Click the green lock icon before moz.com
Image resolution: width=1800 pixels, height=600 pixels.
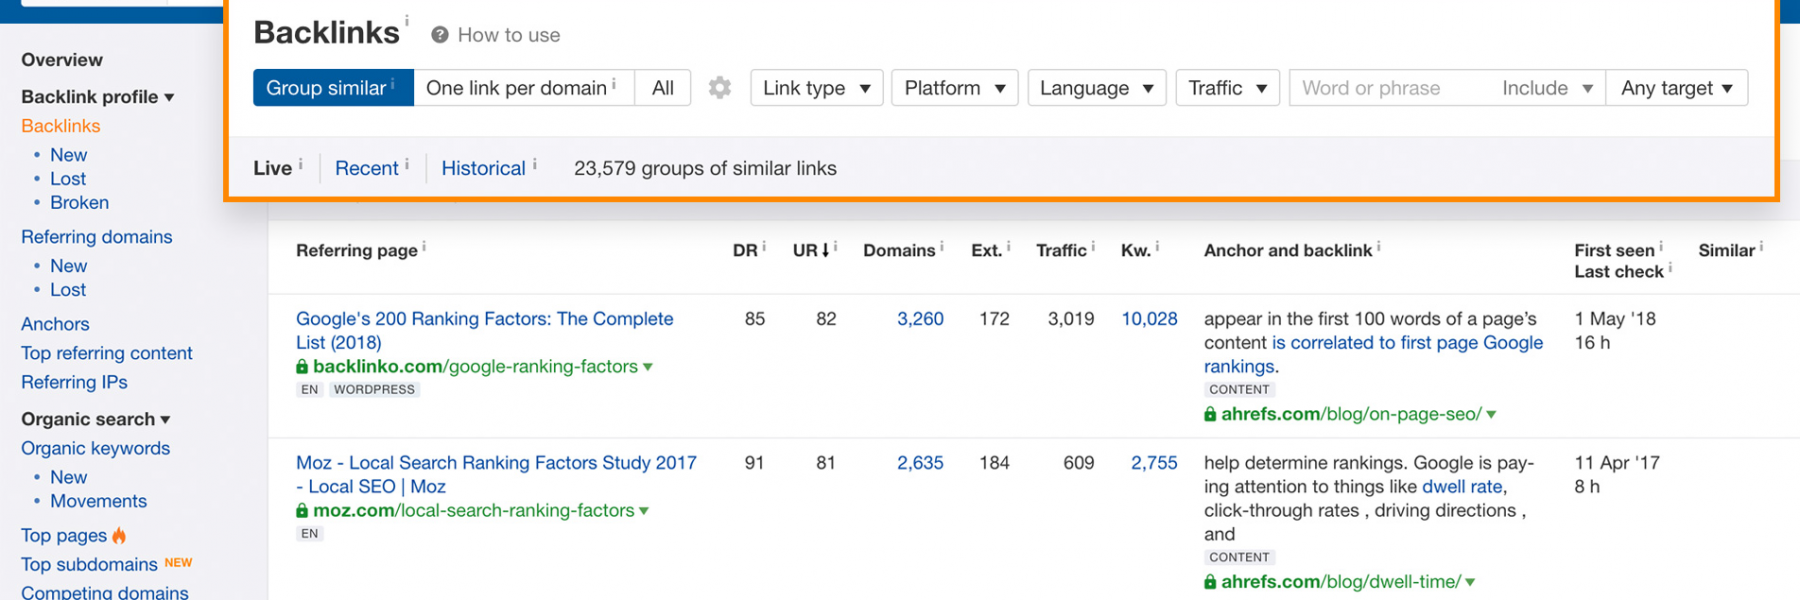tap(302, 511)
